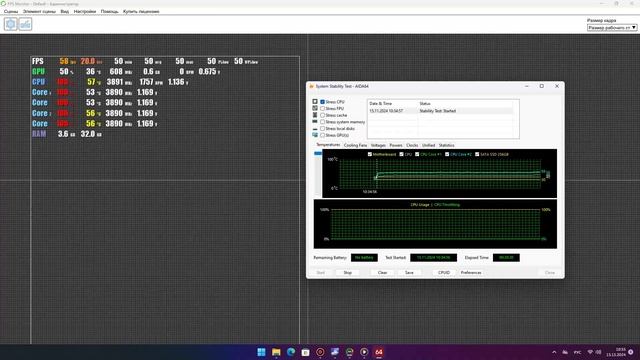Select the Stability Test Started log row
The image size is (640, 360).
pyautogui.click(x=441, y=111)
